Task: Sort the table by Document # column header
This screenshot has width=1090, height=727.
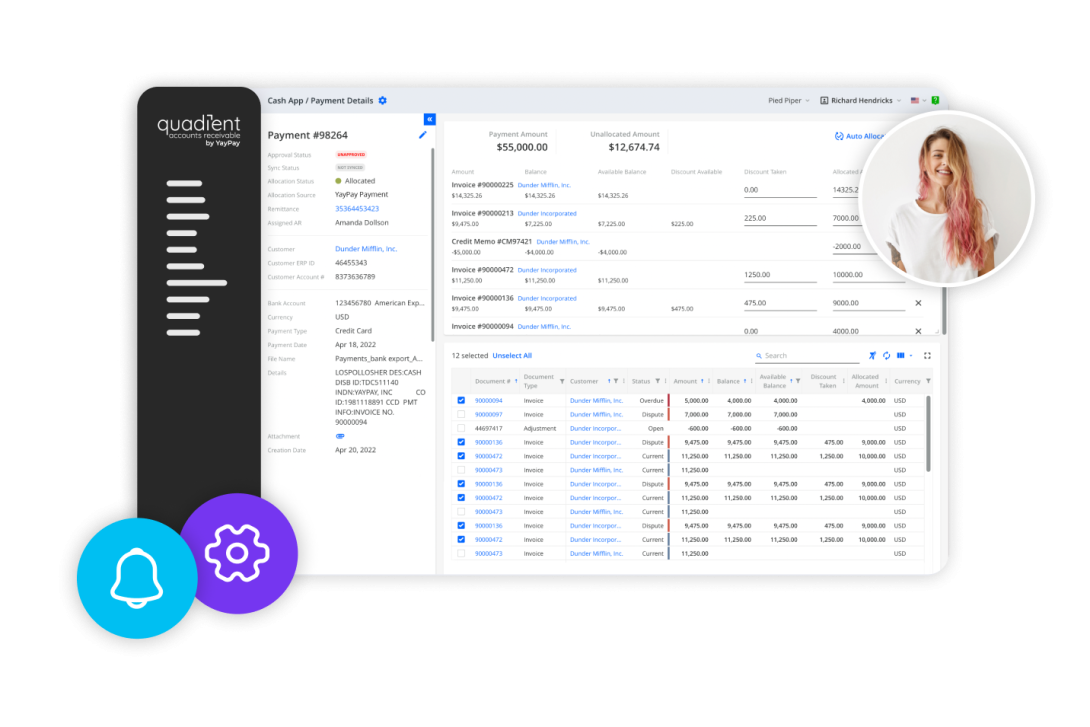Action: tap(492, 381)
